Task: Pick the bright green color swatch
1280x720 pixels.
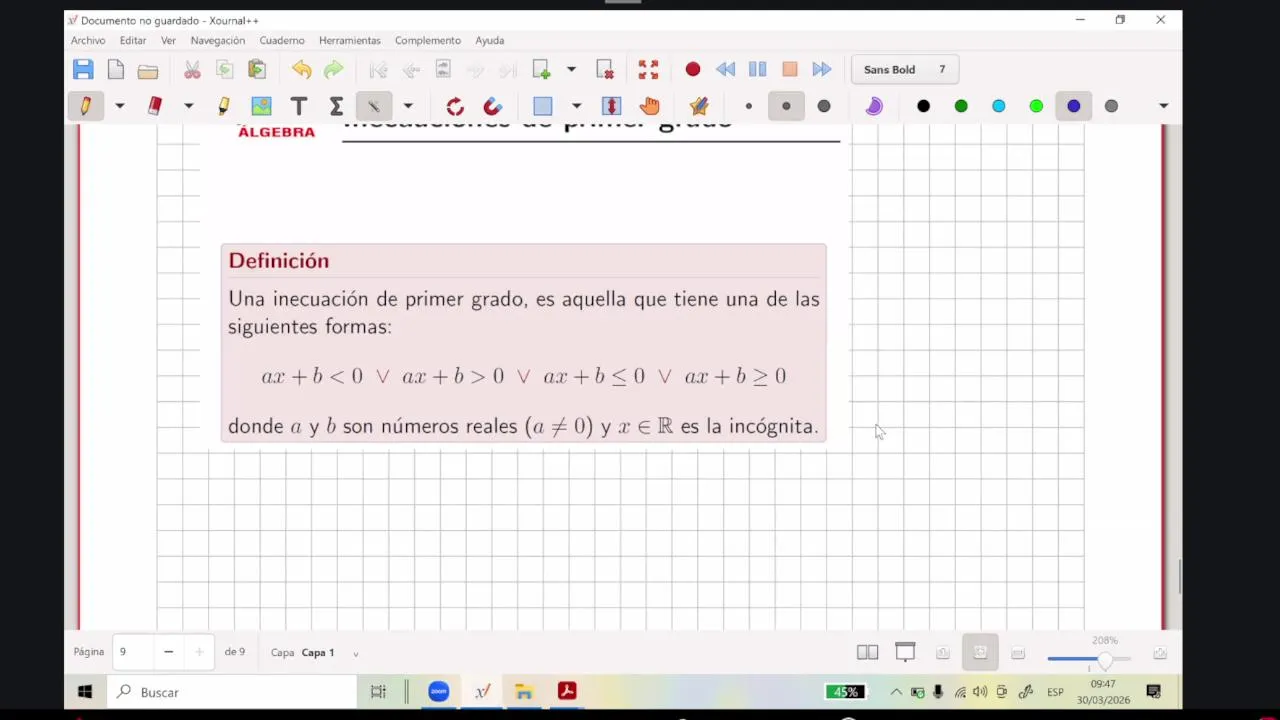Action: (x=1036, y=106)
